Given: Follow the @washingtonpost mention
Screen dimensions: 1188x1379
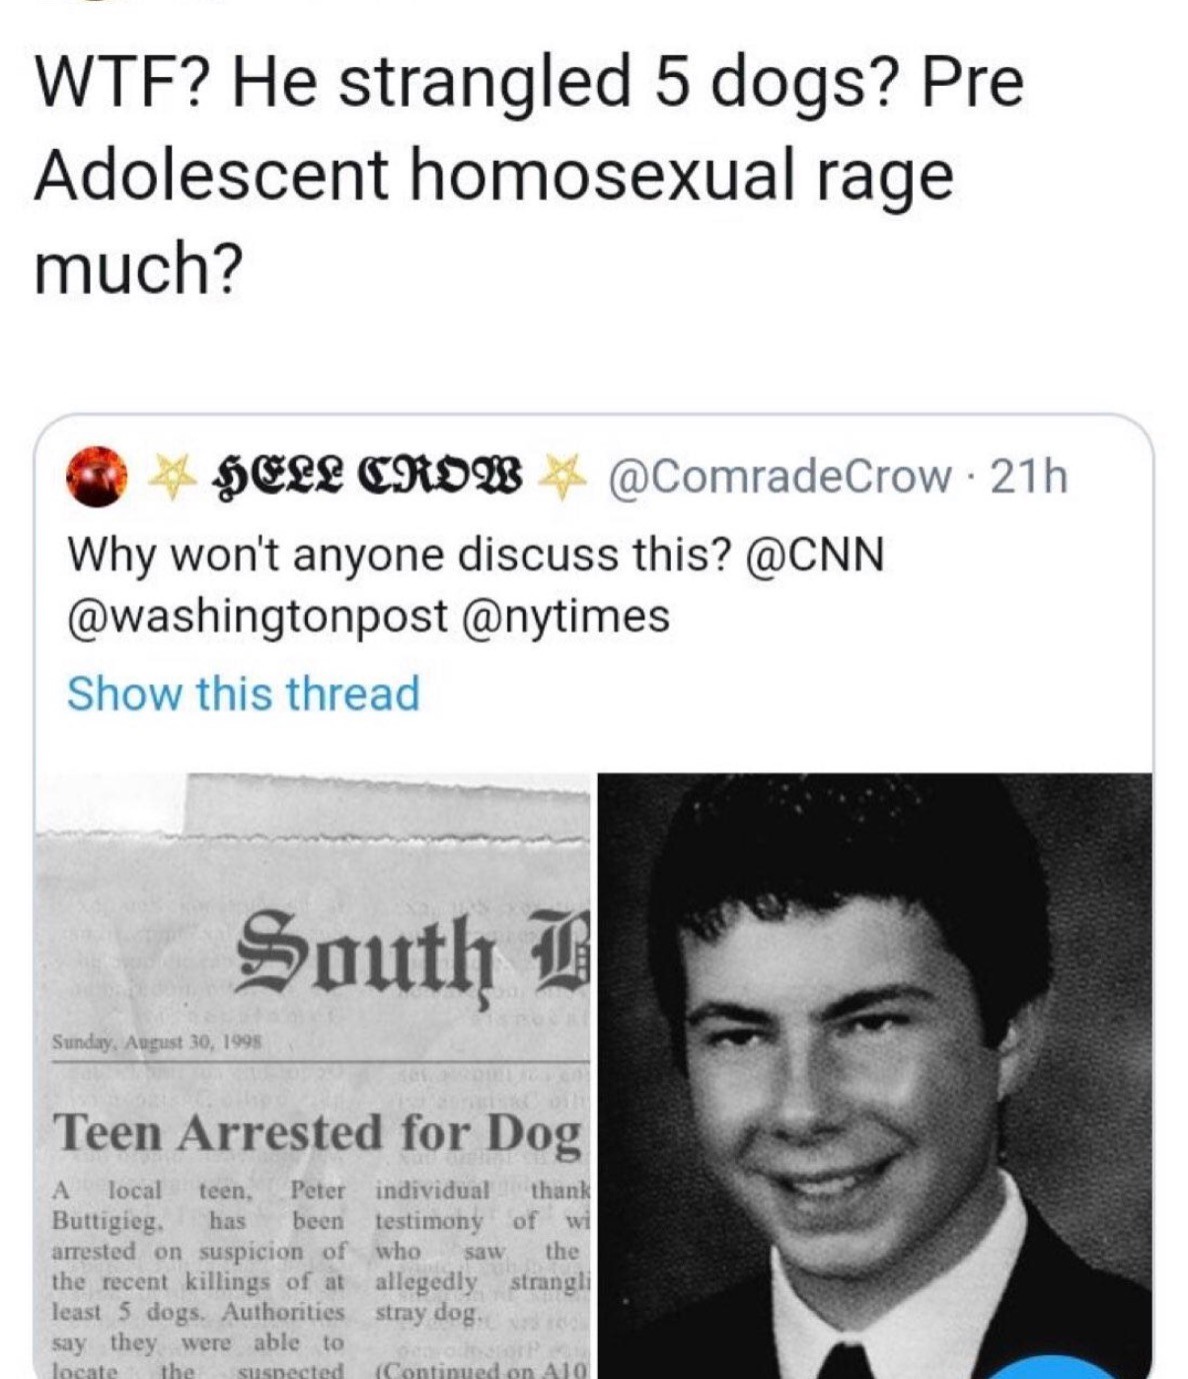Looking at the screenshot, I should pos(257,616).
